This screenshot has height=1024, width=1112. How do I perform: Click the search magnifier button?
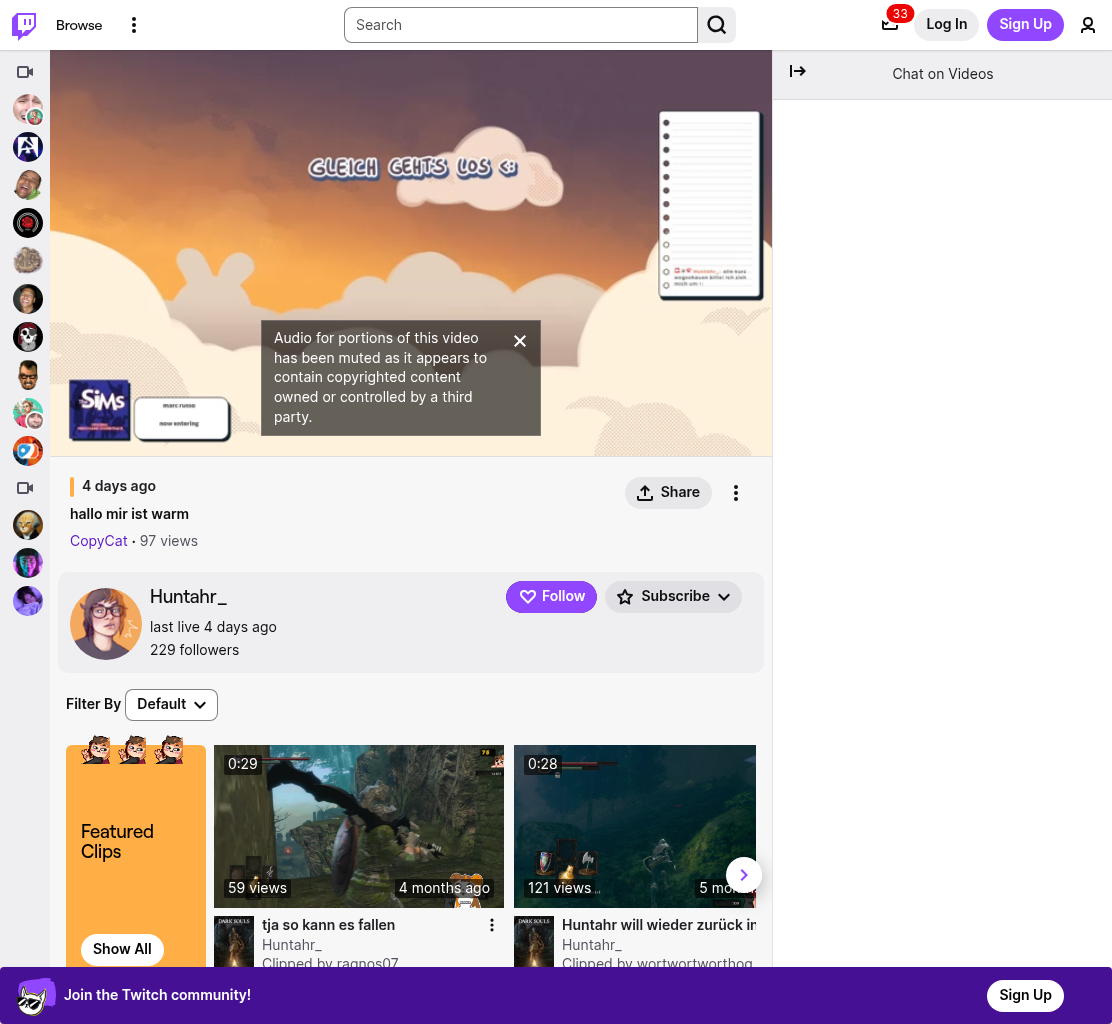[x=716, y=25]
